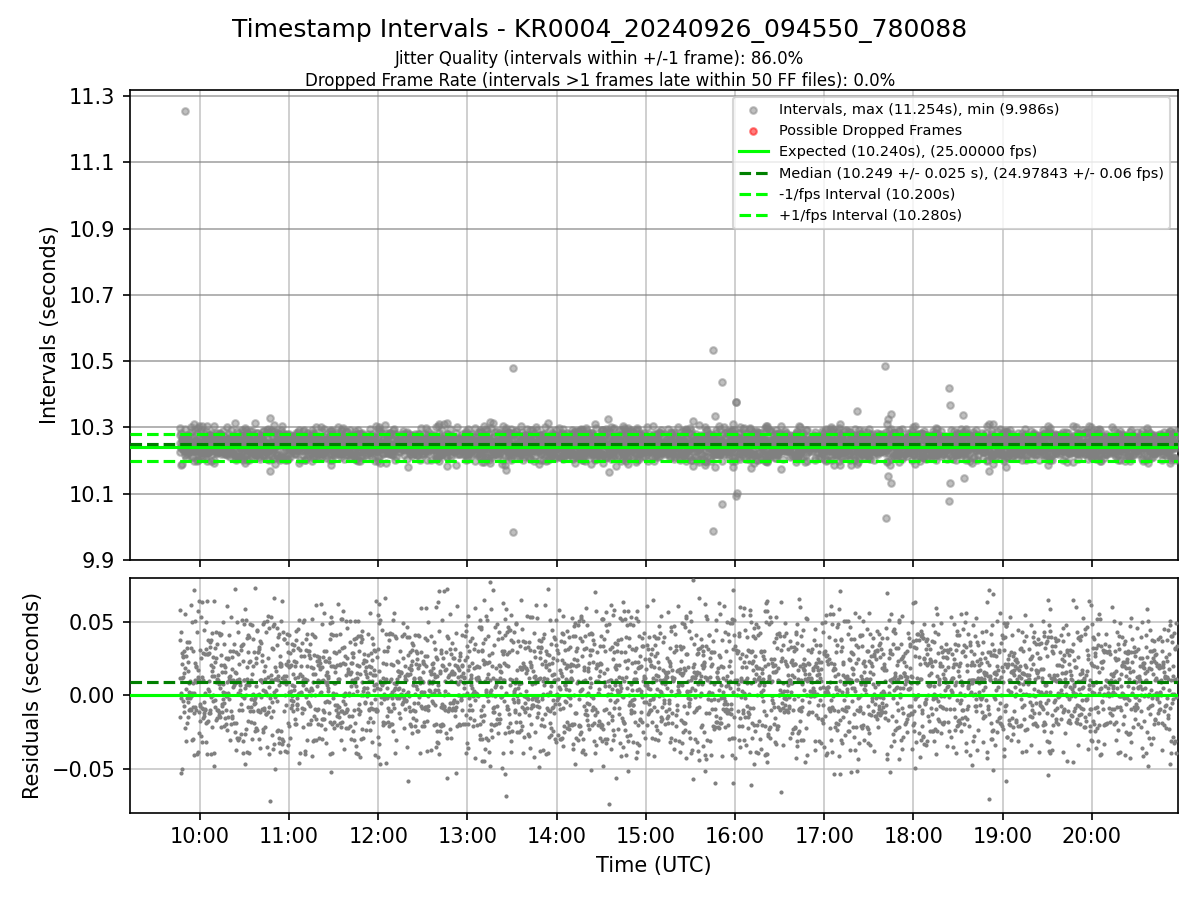Click the '12:00' time tick label
This screenshot has width=1200, height=900.
[378, 836]
